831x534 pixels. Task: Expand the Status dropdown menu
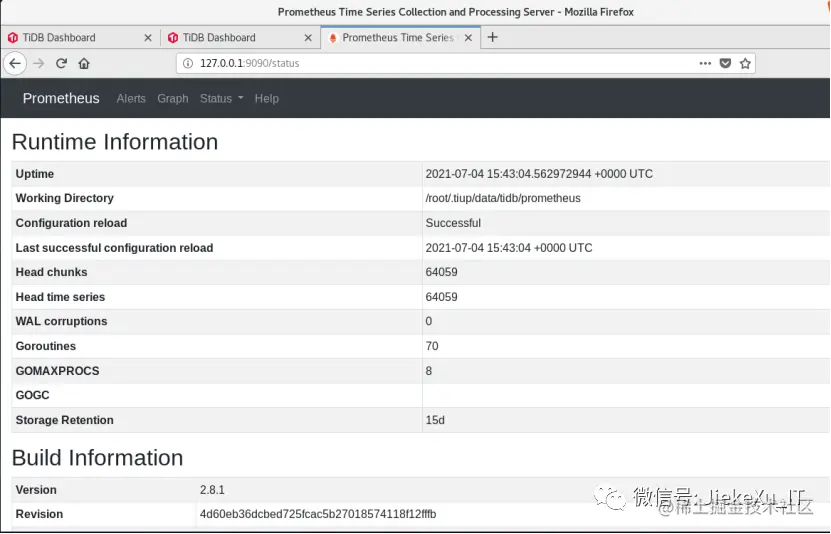pyautogui.click(x=222, y=99)
